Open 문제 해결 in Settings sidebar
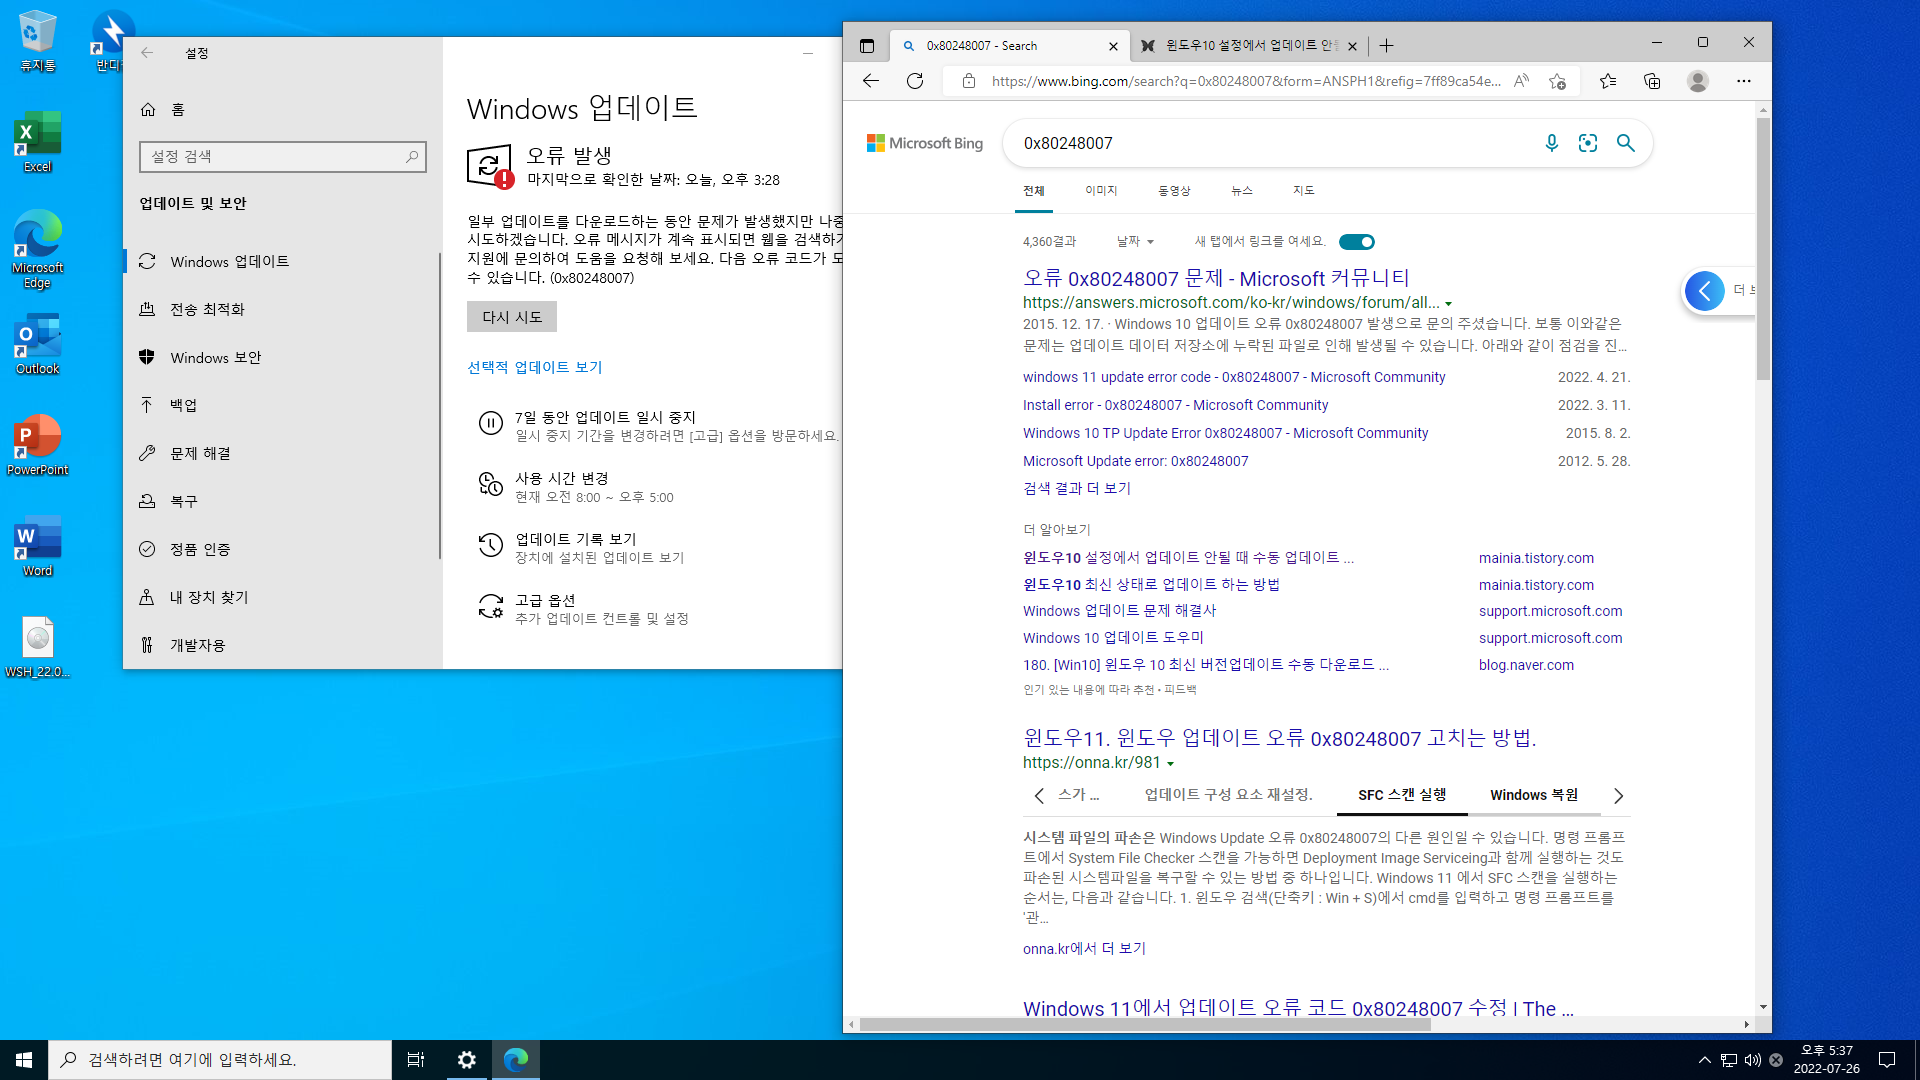 (281, 454)
